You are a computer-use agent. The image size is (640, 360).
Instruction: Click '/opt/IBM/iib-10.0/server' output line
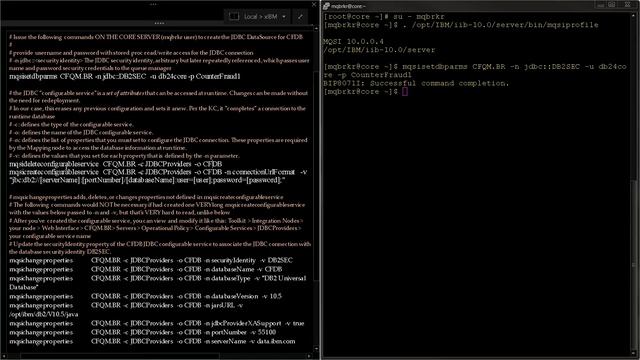point(379,50)
